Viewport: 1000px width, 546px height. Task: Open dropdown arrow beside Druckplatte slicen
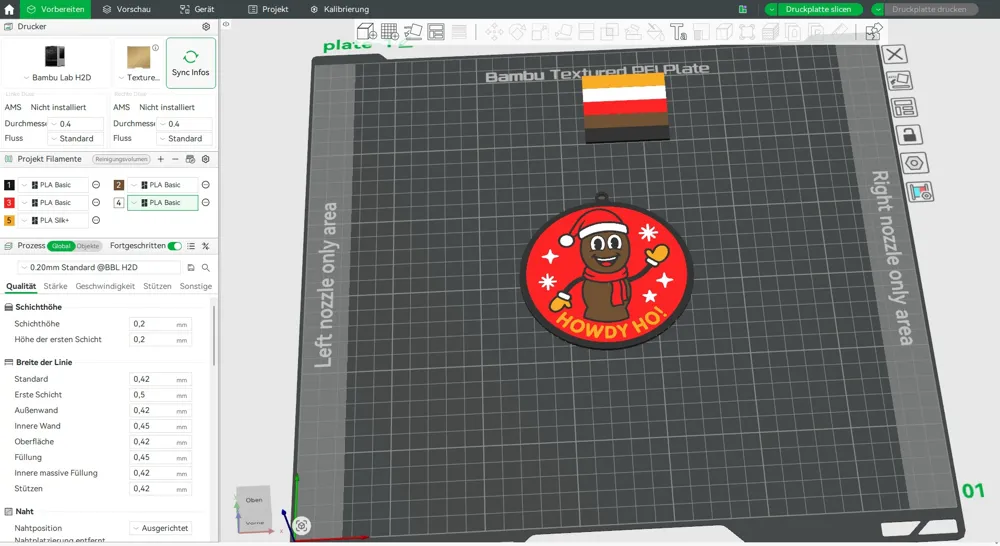tap(772, 9)
